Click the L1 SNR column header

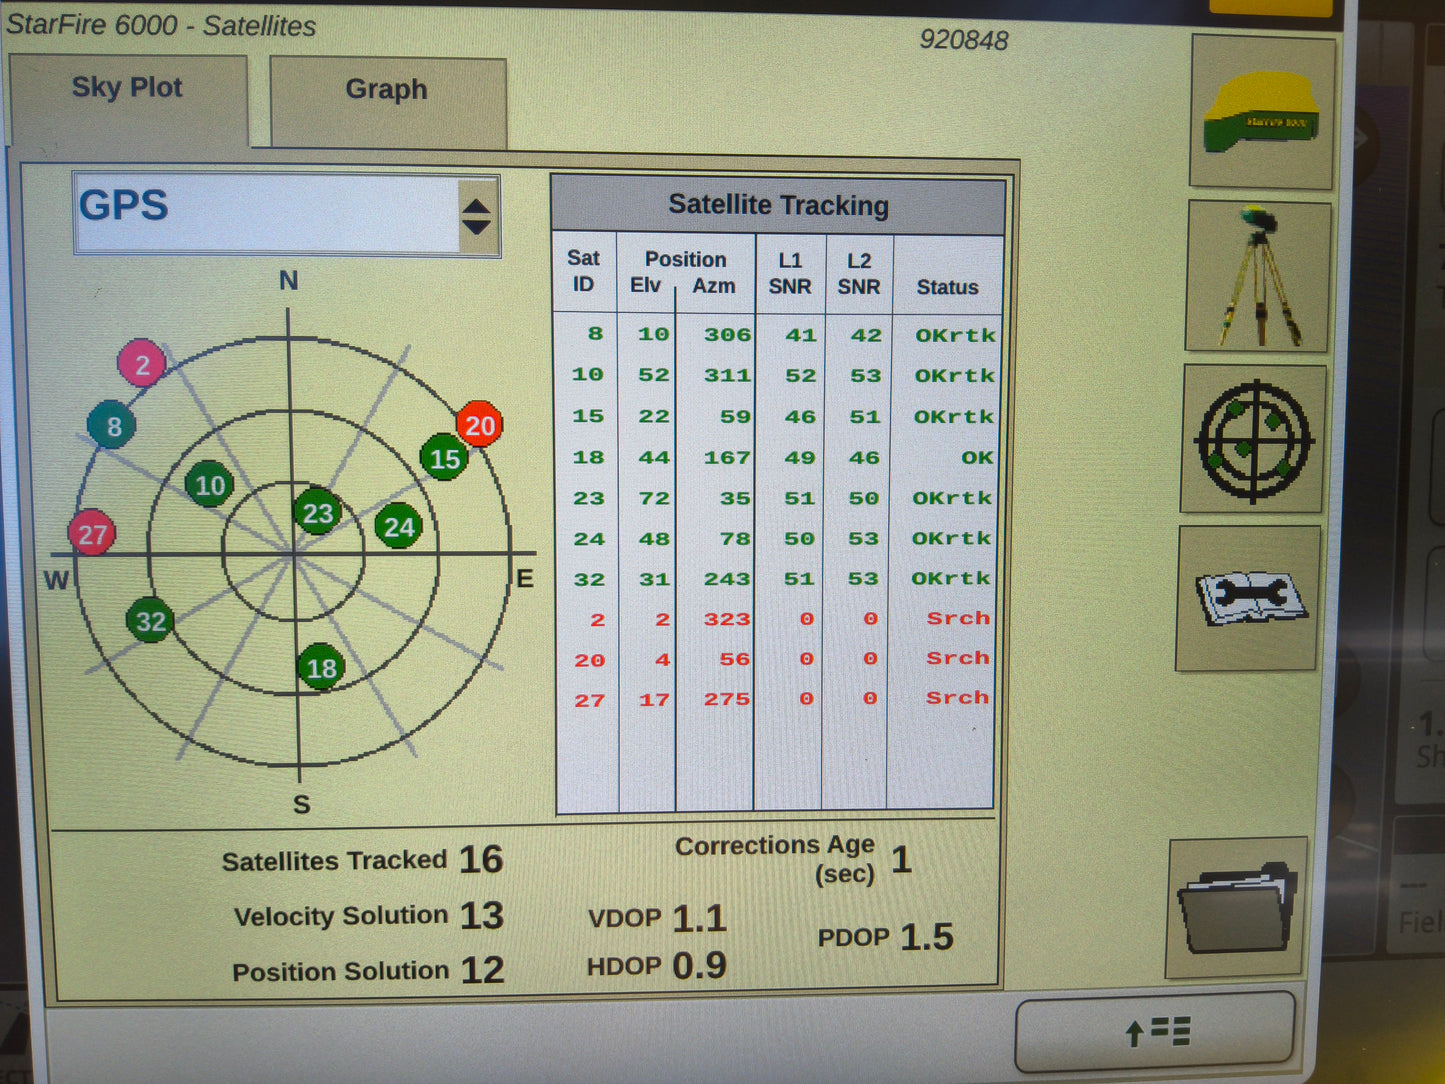[x=790, y=273]
